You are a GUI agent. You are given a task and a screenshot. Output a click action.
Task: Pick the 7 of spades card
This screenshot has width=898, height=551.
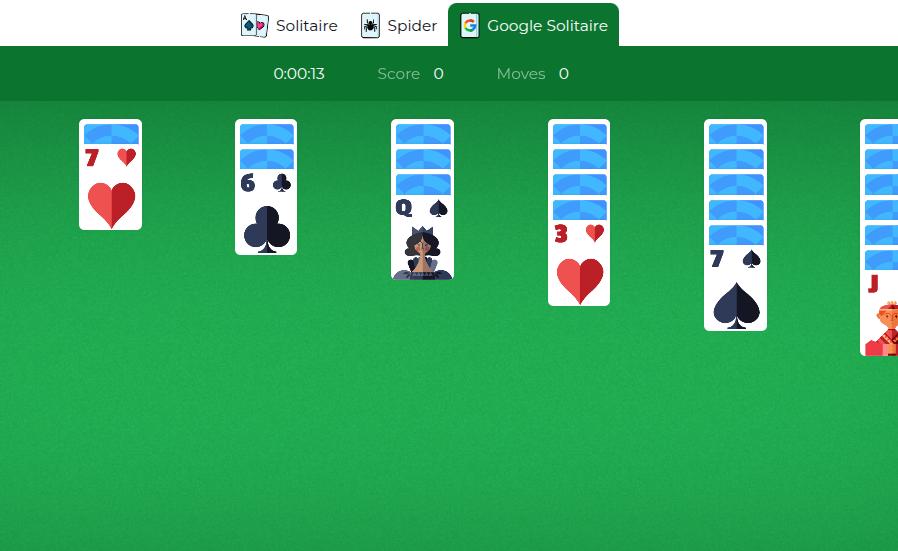point(735,288)
